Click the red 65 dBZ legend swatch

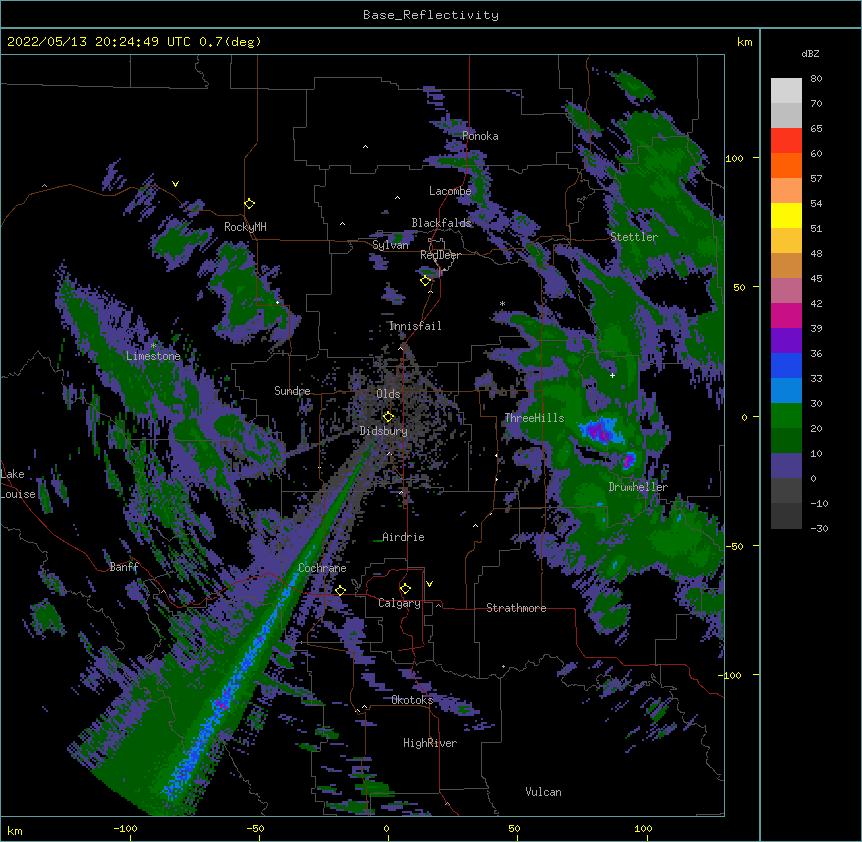pyautogui.click(x=786, y=141)
